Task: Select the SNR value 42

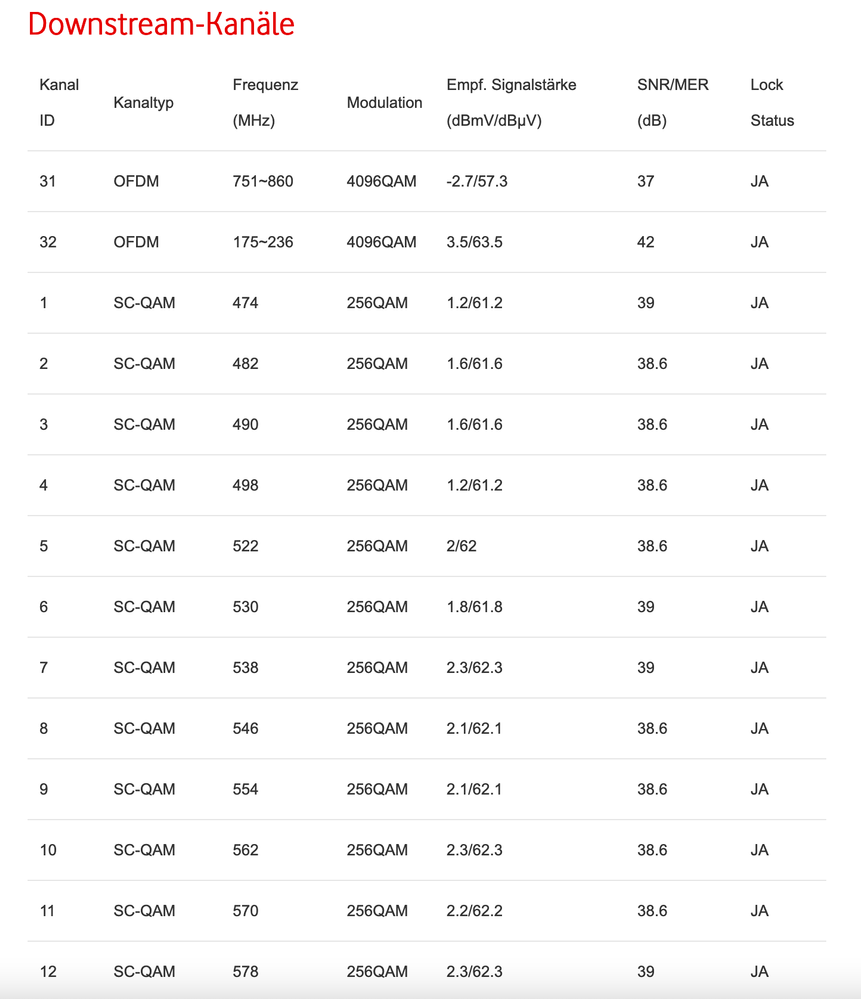Action: 646,242
